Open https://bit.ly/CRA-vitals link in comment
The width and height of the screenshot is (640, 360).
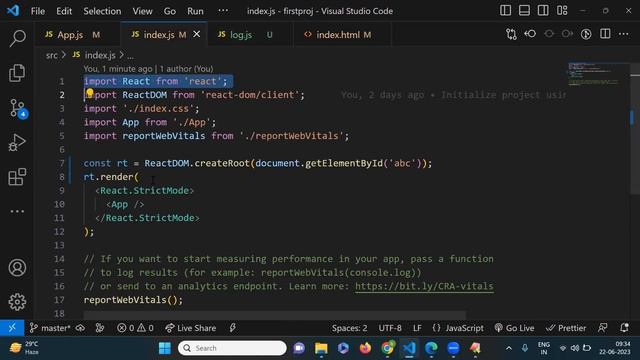point(424,286)
